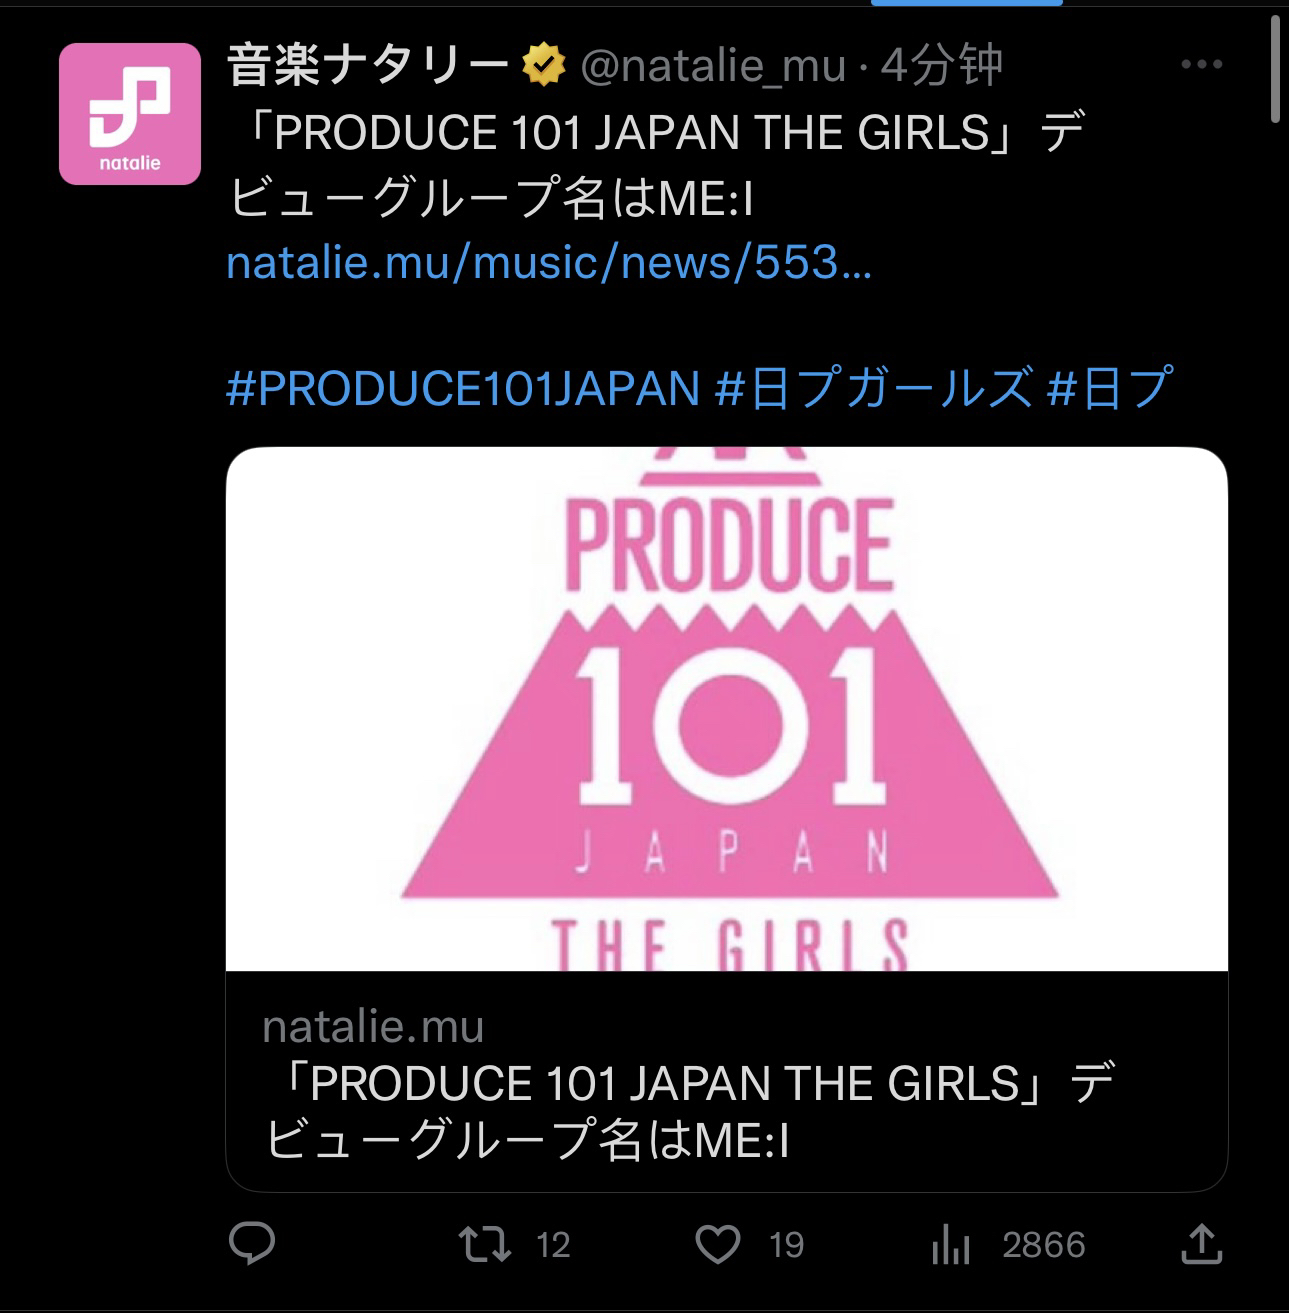
Task: Open the reply comment icon
Action: tap(252, 1245)
